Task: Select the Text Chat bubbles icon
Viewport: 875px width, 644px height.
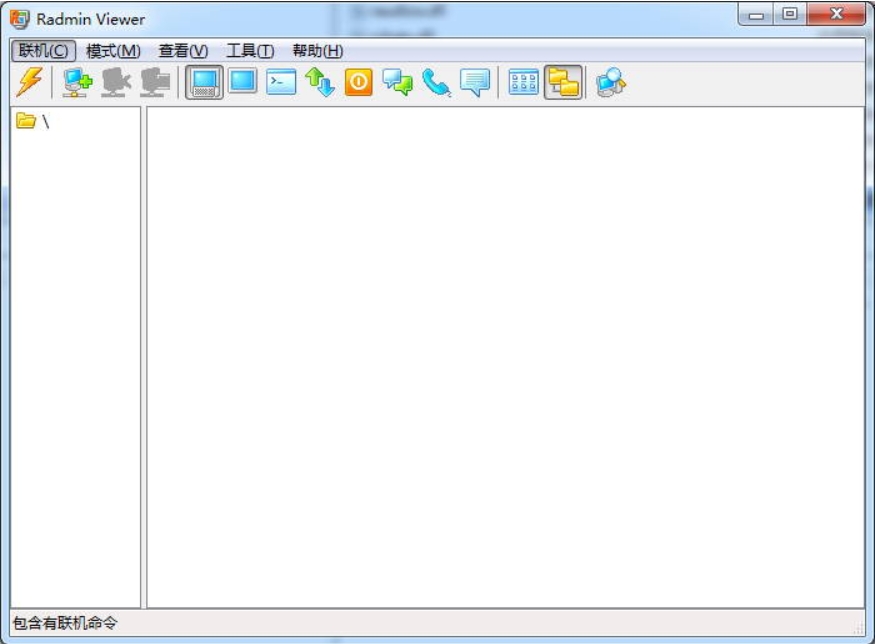Action: pyautogui.click(x=397, y=82)
